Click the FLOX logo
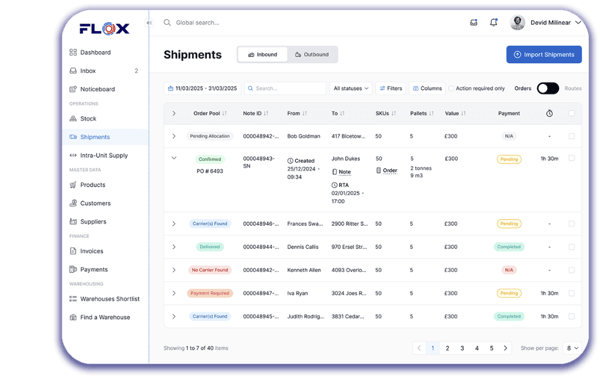600x378 pixels. pos(104,29)
